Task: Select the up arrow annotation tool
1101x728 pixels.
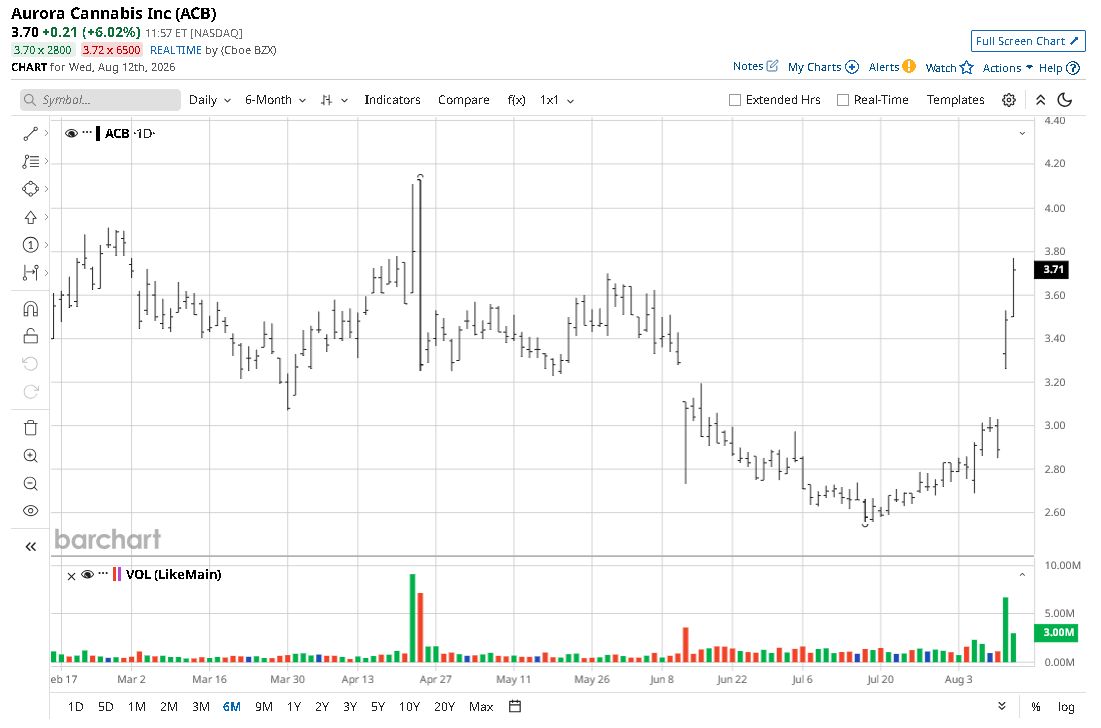Action: click(x=30, y=217)
